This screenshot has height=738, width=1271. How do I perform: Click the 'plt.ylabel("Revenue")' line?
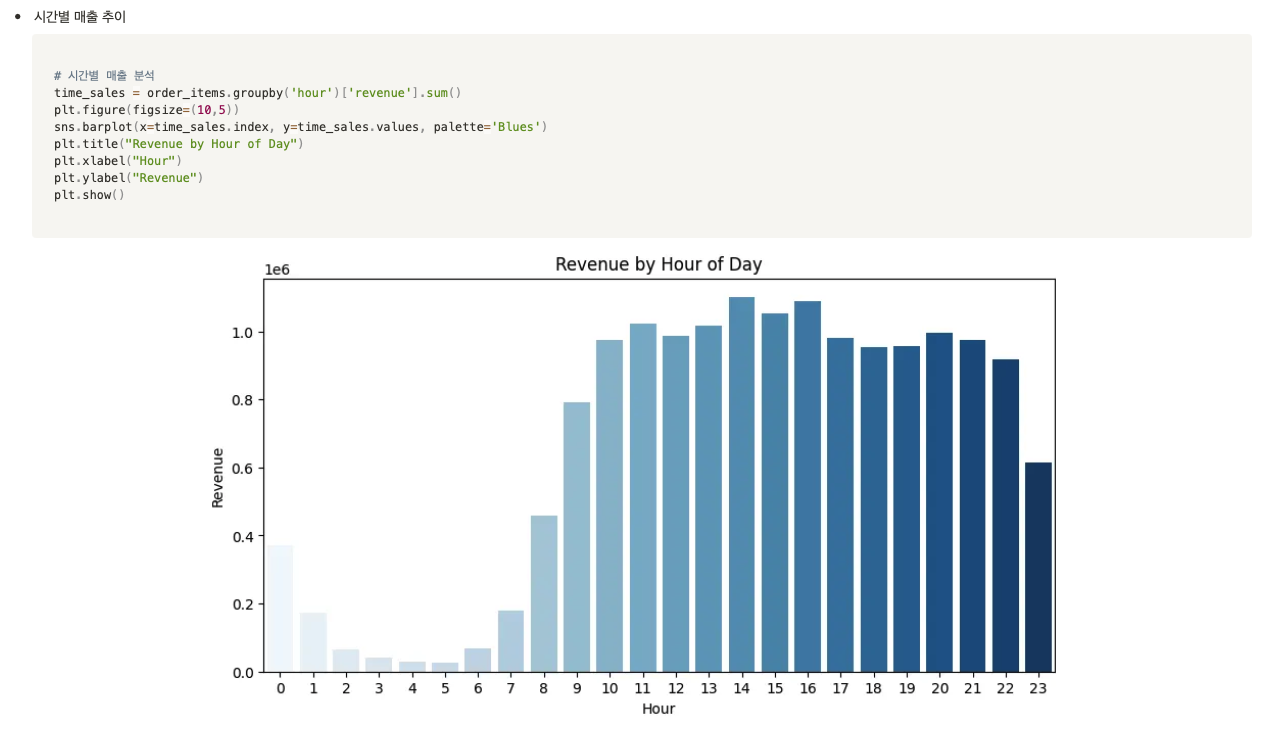point(129,178)
